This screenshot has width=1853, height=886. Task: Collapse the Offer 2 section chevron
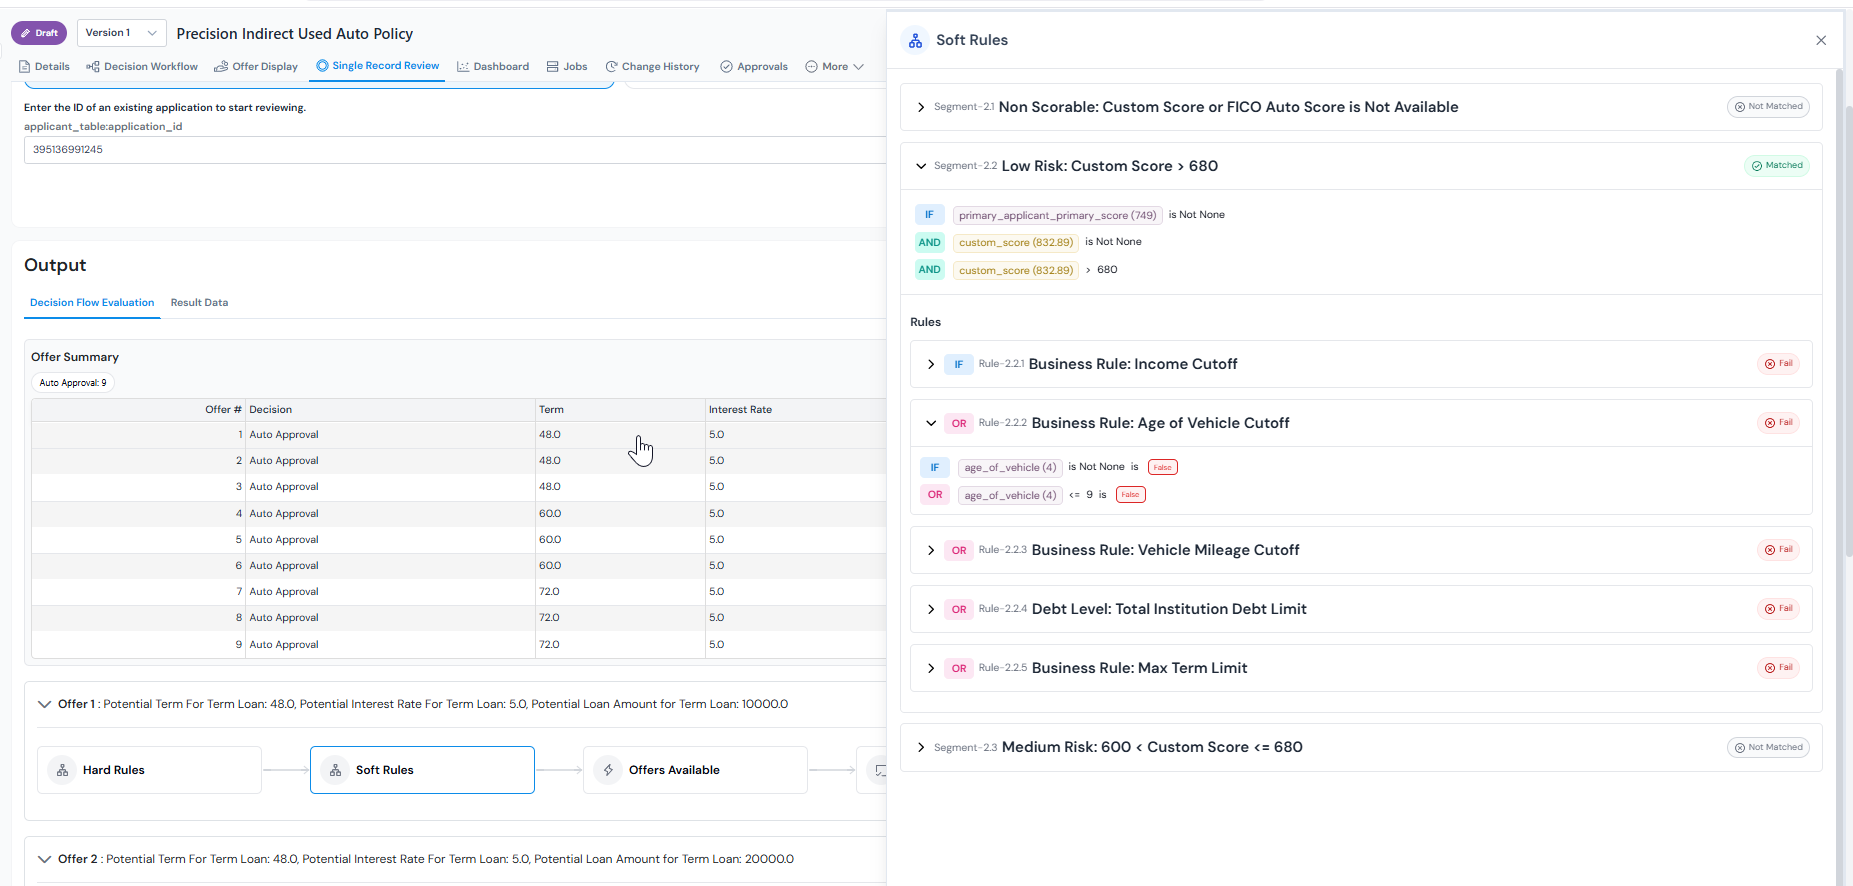[44, 859]
